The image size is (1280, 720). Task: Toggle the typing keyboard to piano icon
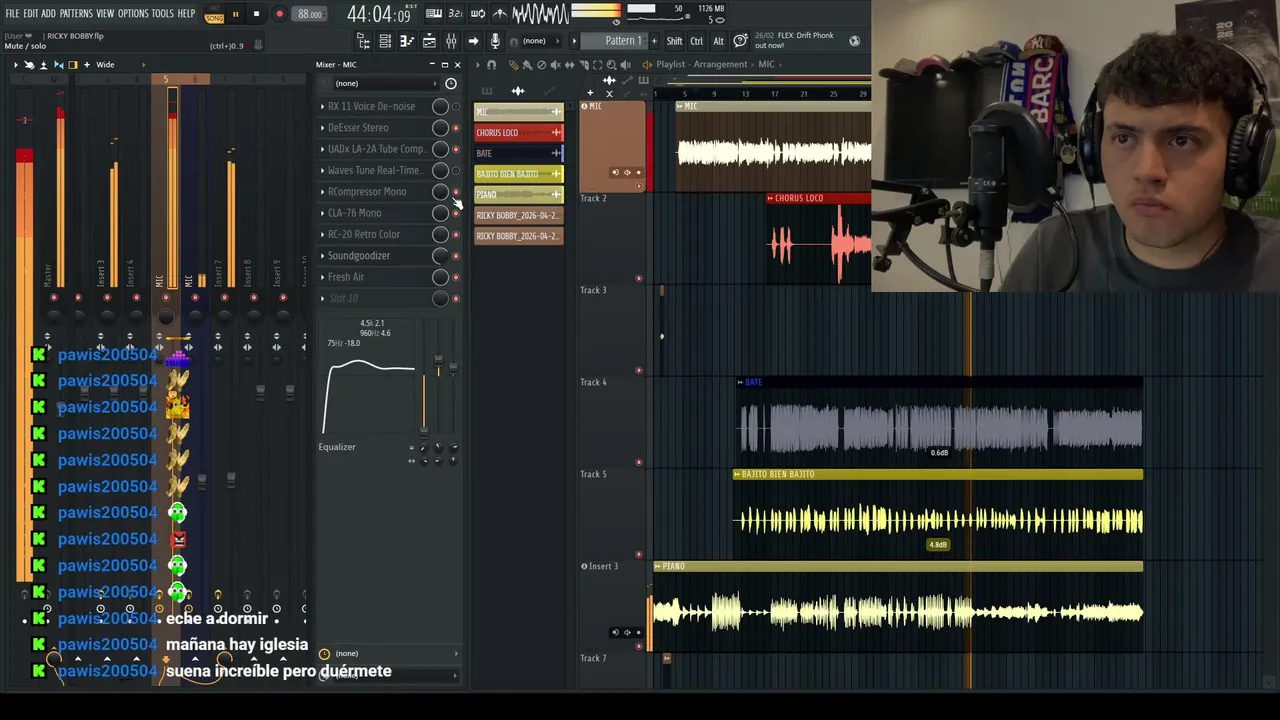(x=434, y=14)
